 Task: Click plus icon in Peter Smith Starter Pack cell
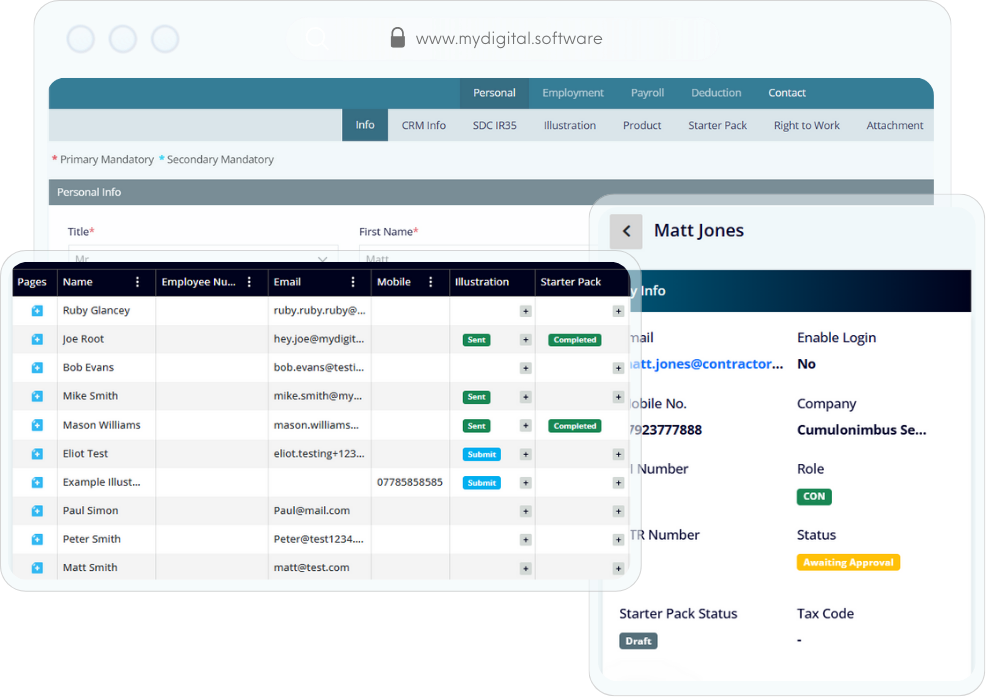pos(618,540)
